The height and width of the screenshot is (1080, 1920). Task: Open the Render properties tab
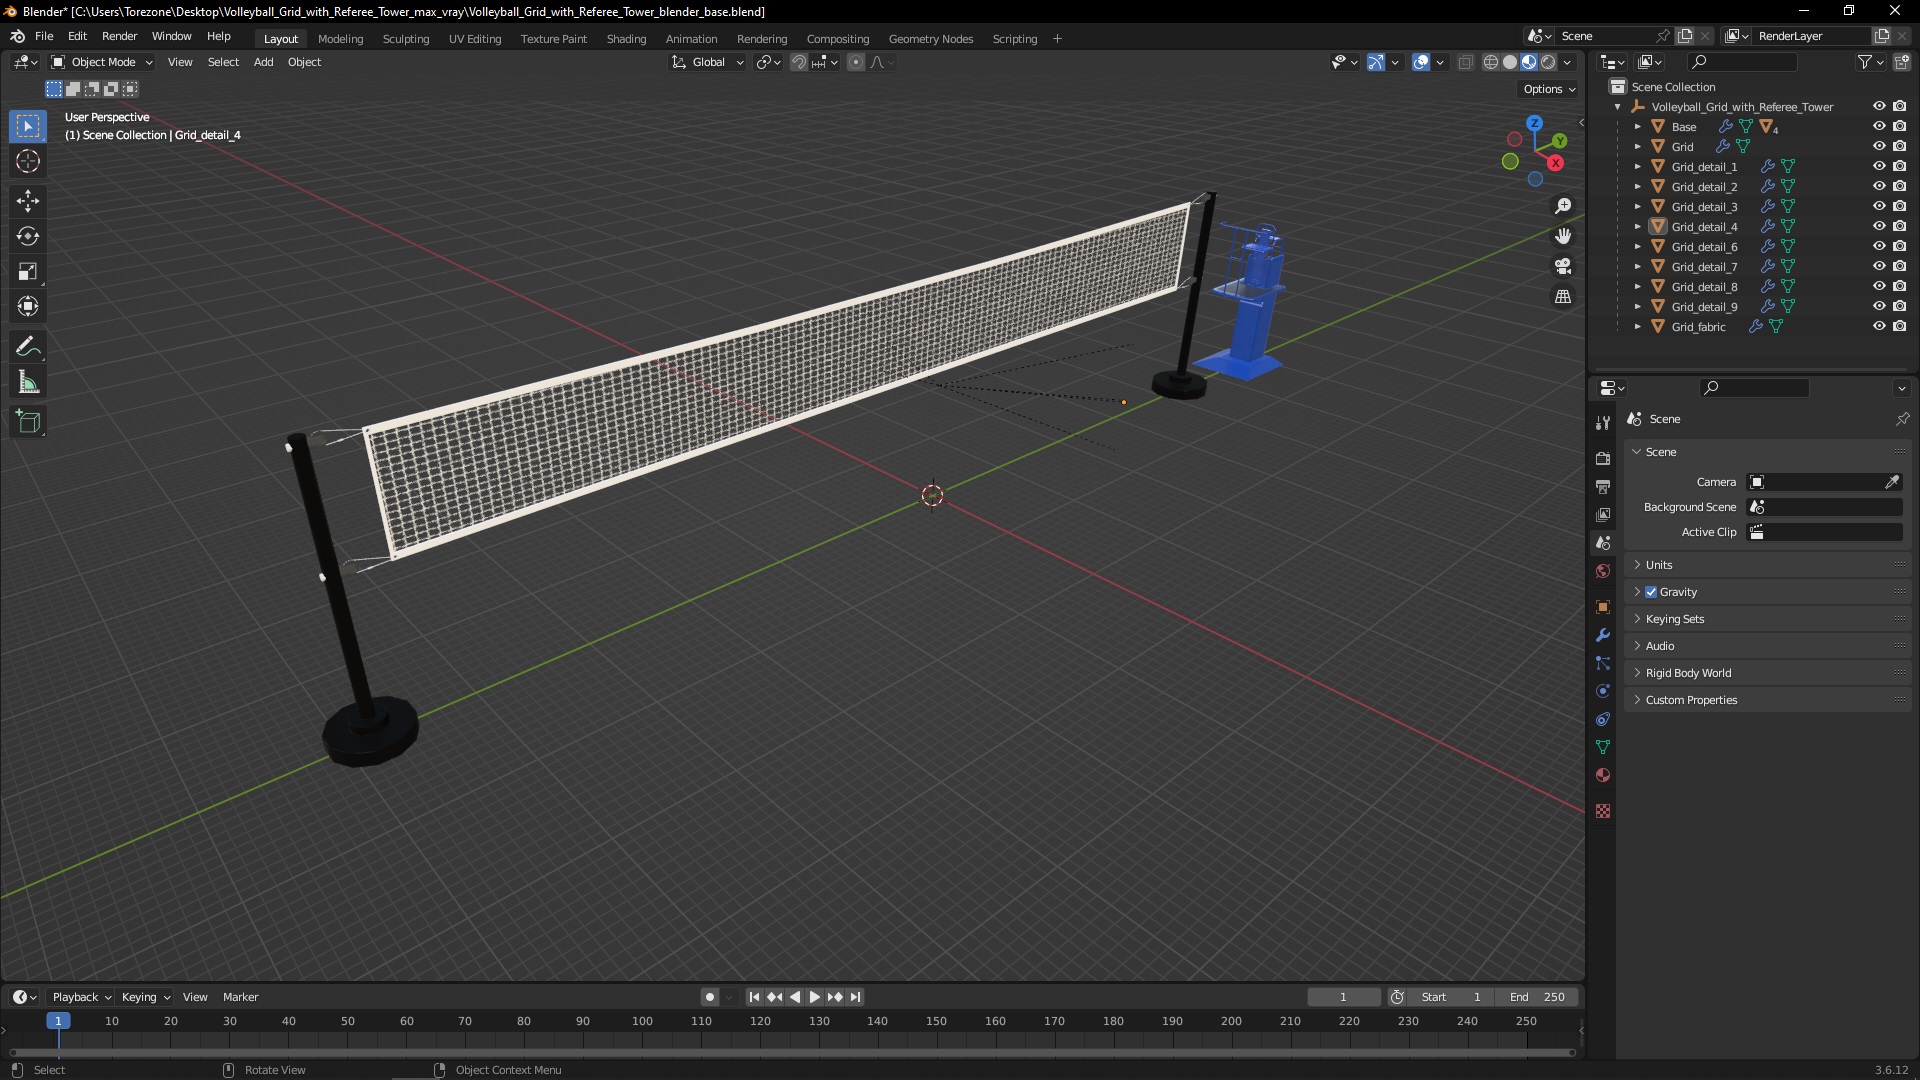pos(1603,458)
